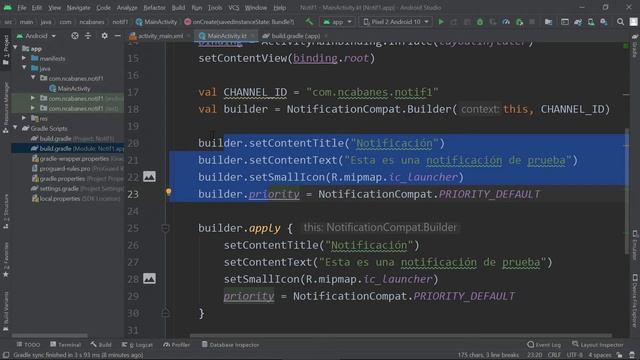Open the profiler gauge icon in toolbar
640x360 pixels.
506,22
